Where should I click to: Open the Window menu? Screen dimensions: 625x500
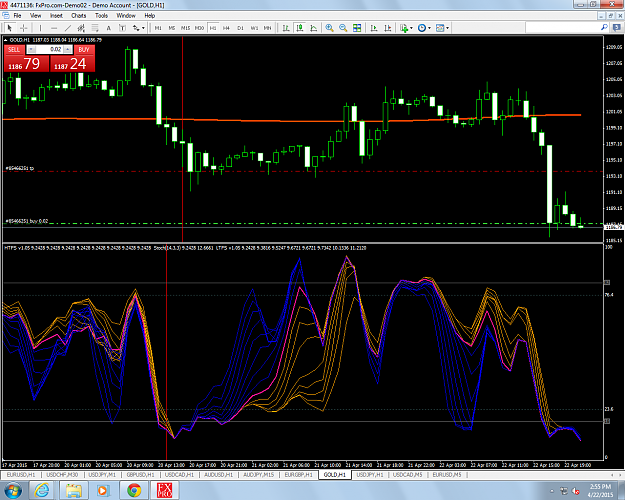126,16
